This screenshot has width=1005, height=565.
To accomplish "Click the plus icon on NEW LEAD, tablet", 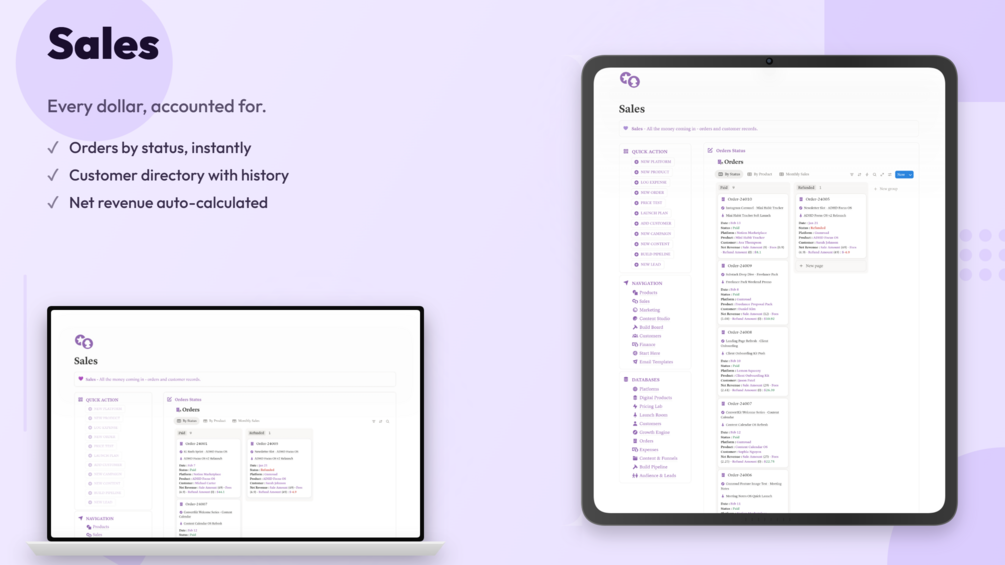I will click(636, 264).
